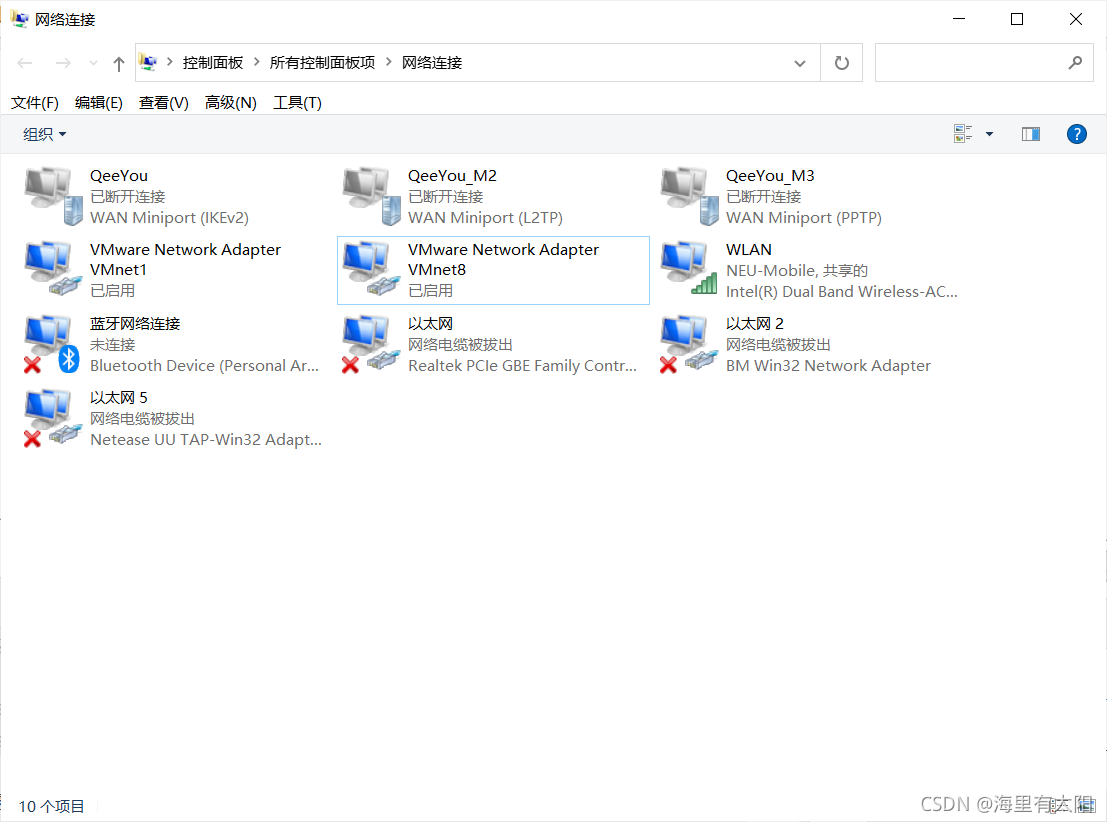Open the 文件(F) menu
This screenshot has width=1107, height=822.
point(35,103)
